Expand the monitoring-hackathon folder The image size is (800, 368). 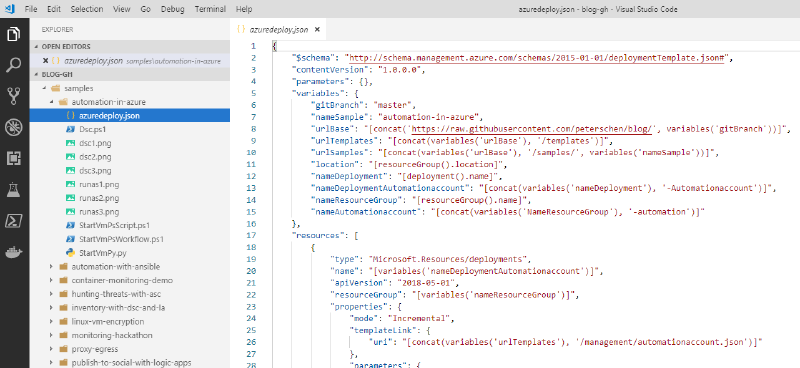pyautogui.click(x=52, y=335)
